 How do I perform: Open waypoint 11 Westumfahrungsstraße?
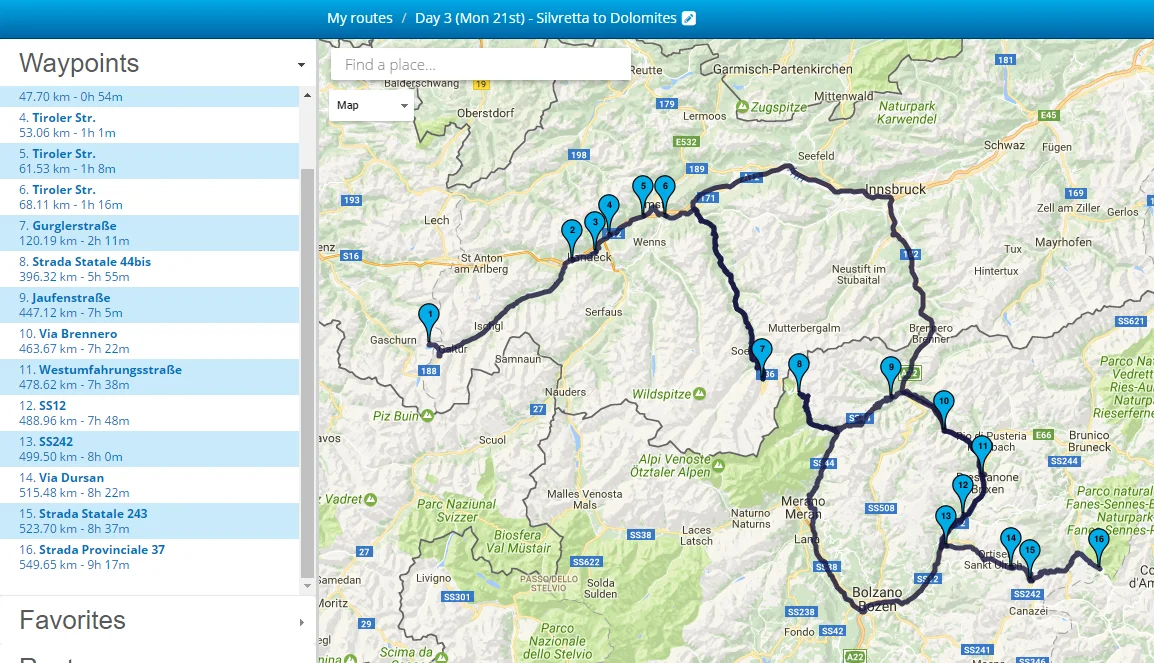149,377
